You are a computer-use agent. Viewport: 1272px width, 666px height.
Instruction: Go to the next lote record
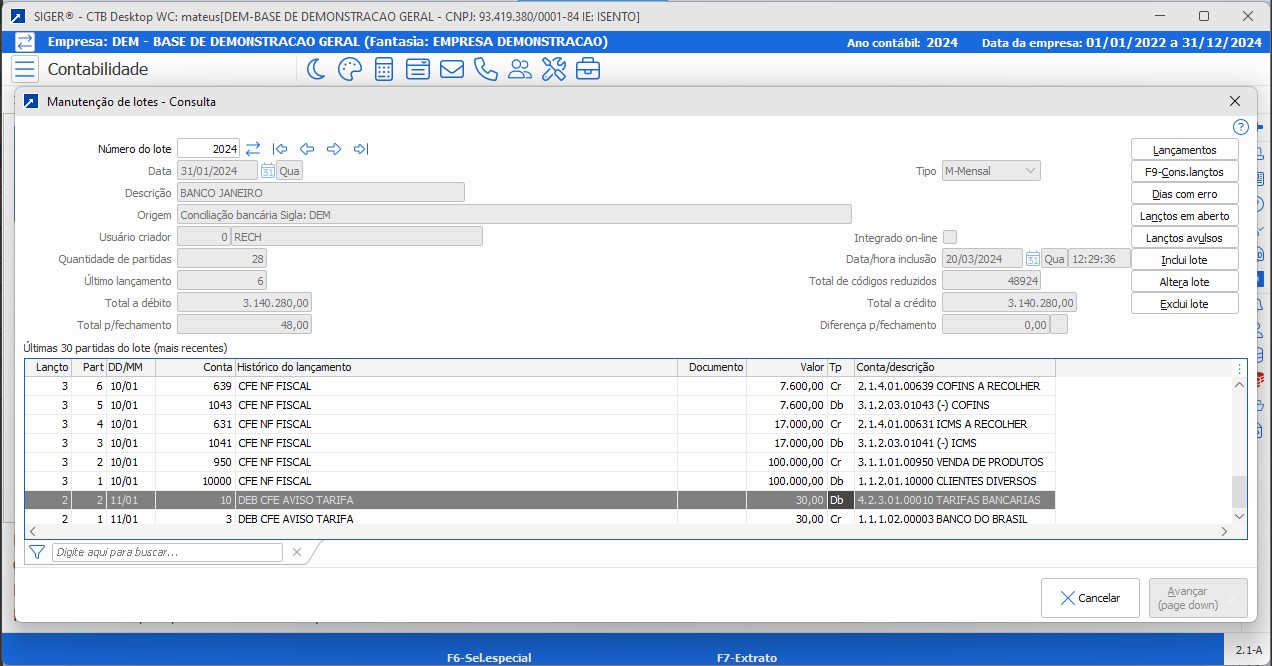(334, 149)
